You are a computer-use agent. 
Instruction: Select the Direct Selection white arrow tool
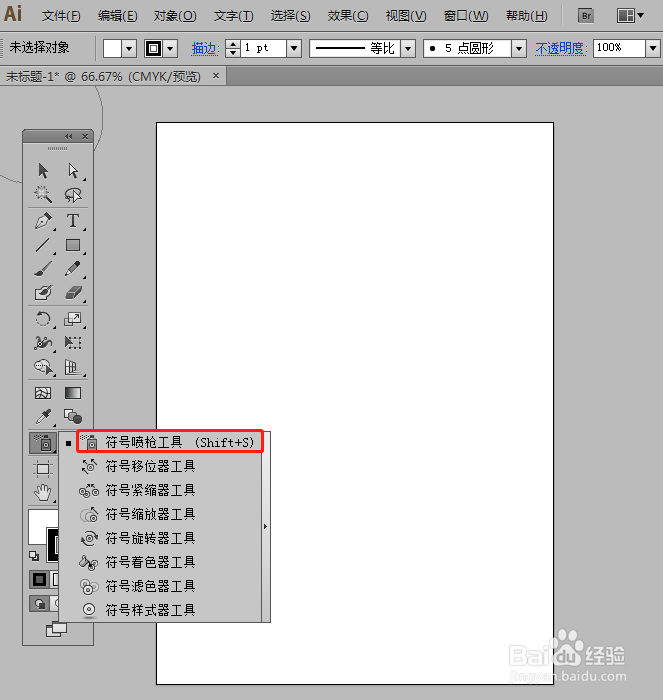[73, 171]
